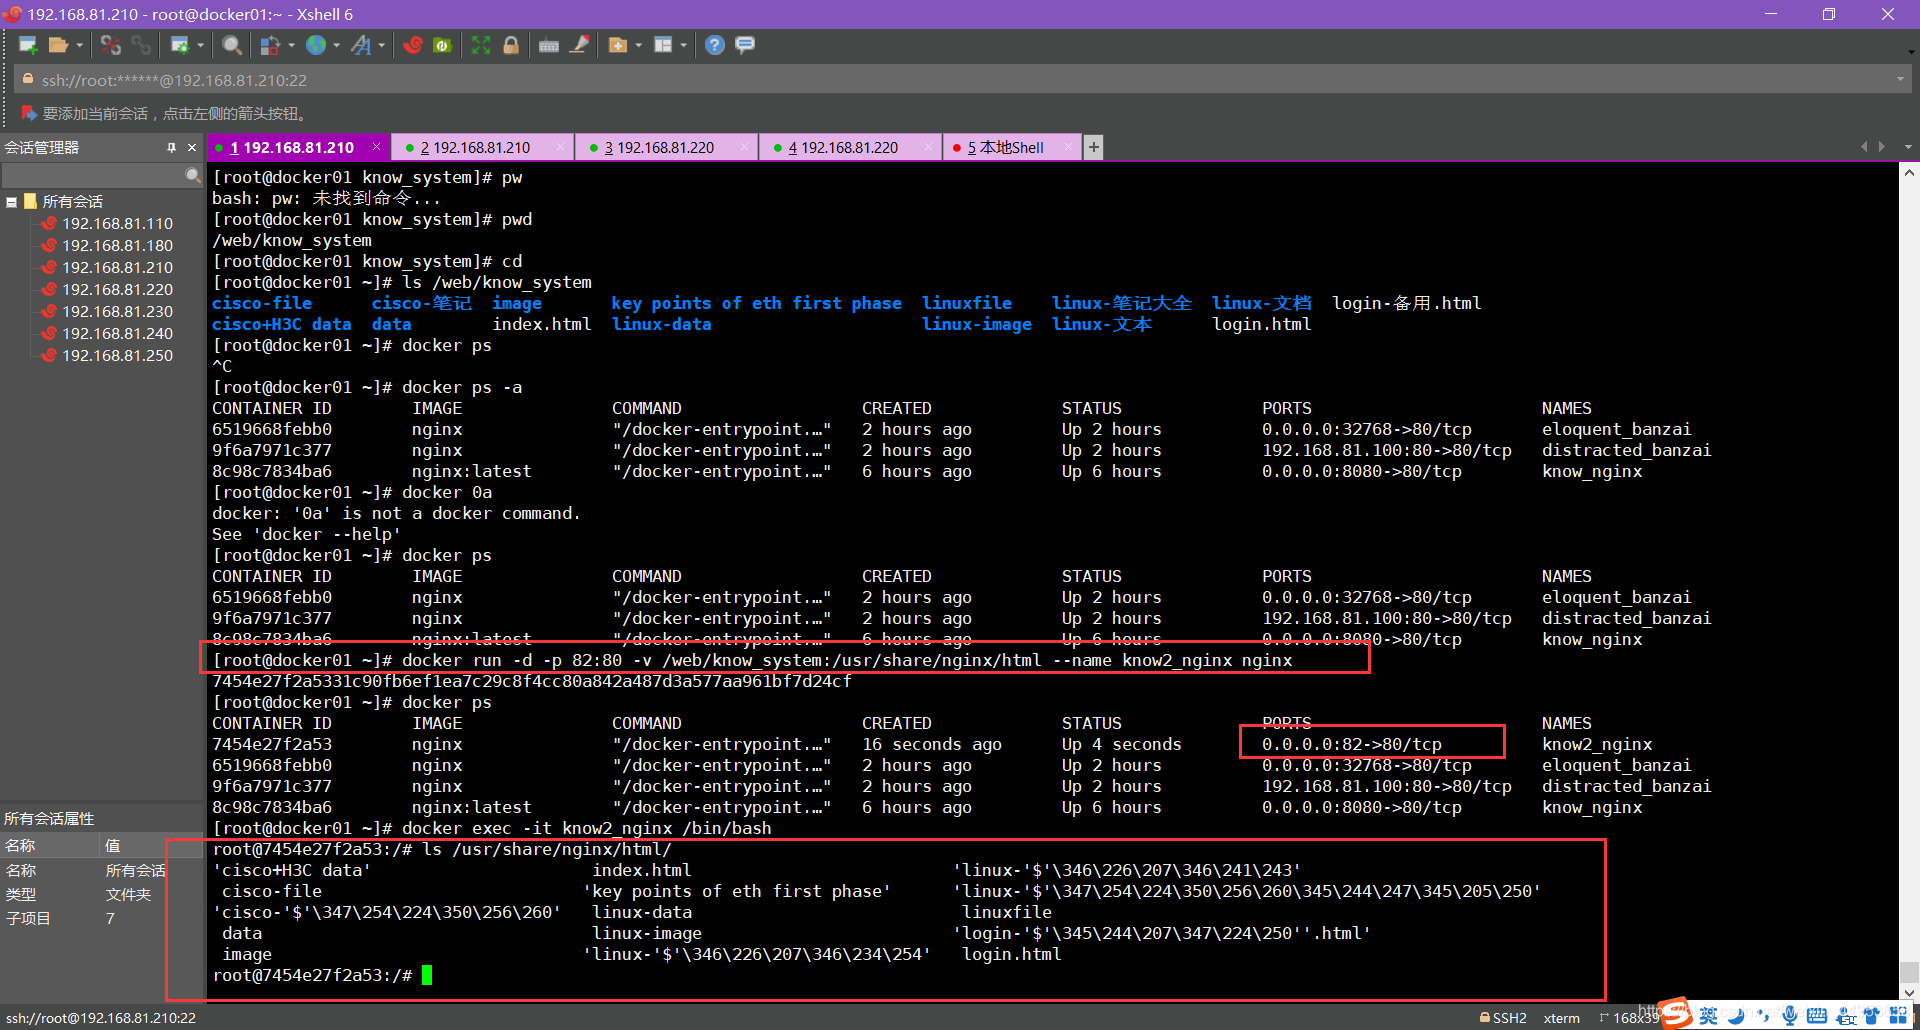Open dropdown beside color scheme icon
Screen dimensions: 1920x1030
291,45
